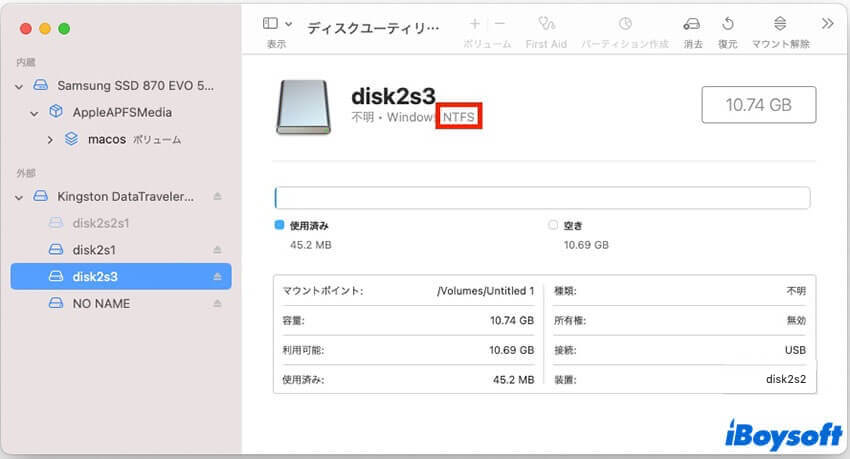Erase the disk using 消去 icon
This screenshot has height=459, width=850.
tap(692, 23)
